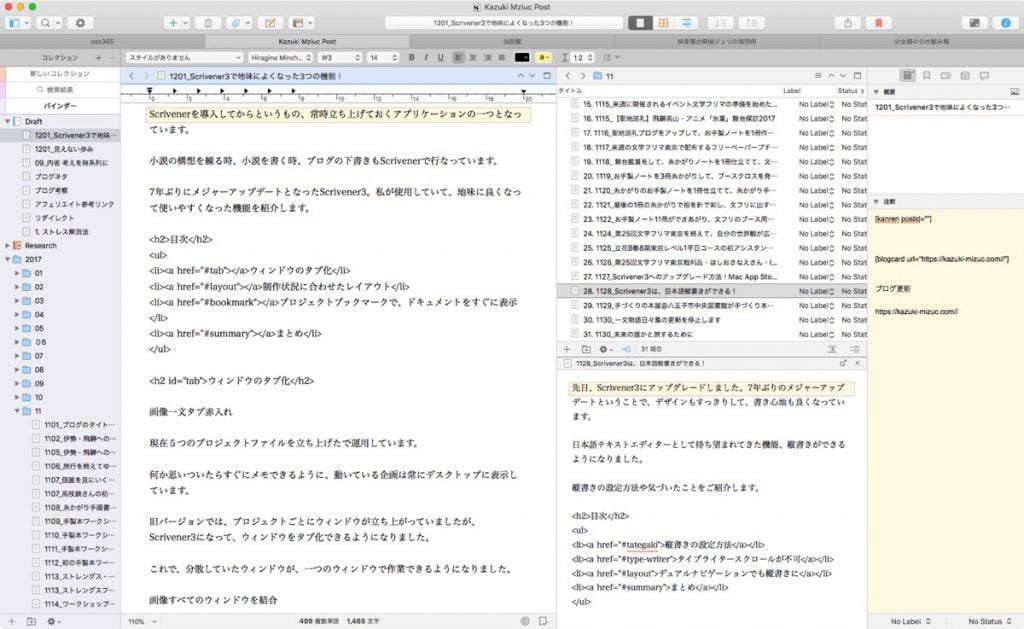
Task: Expand the Research folder
Action: pyautogui.click(x=7, y=246)
